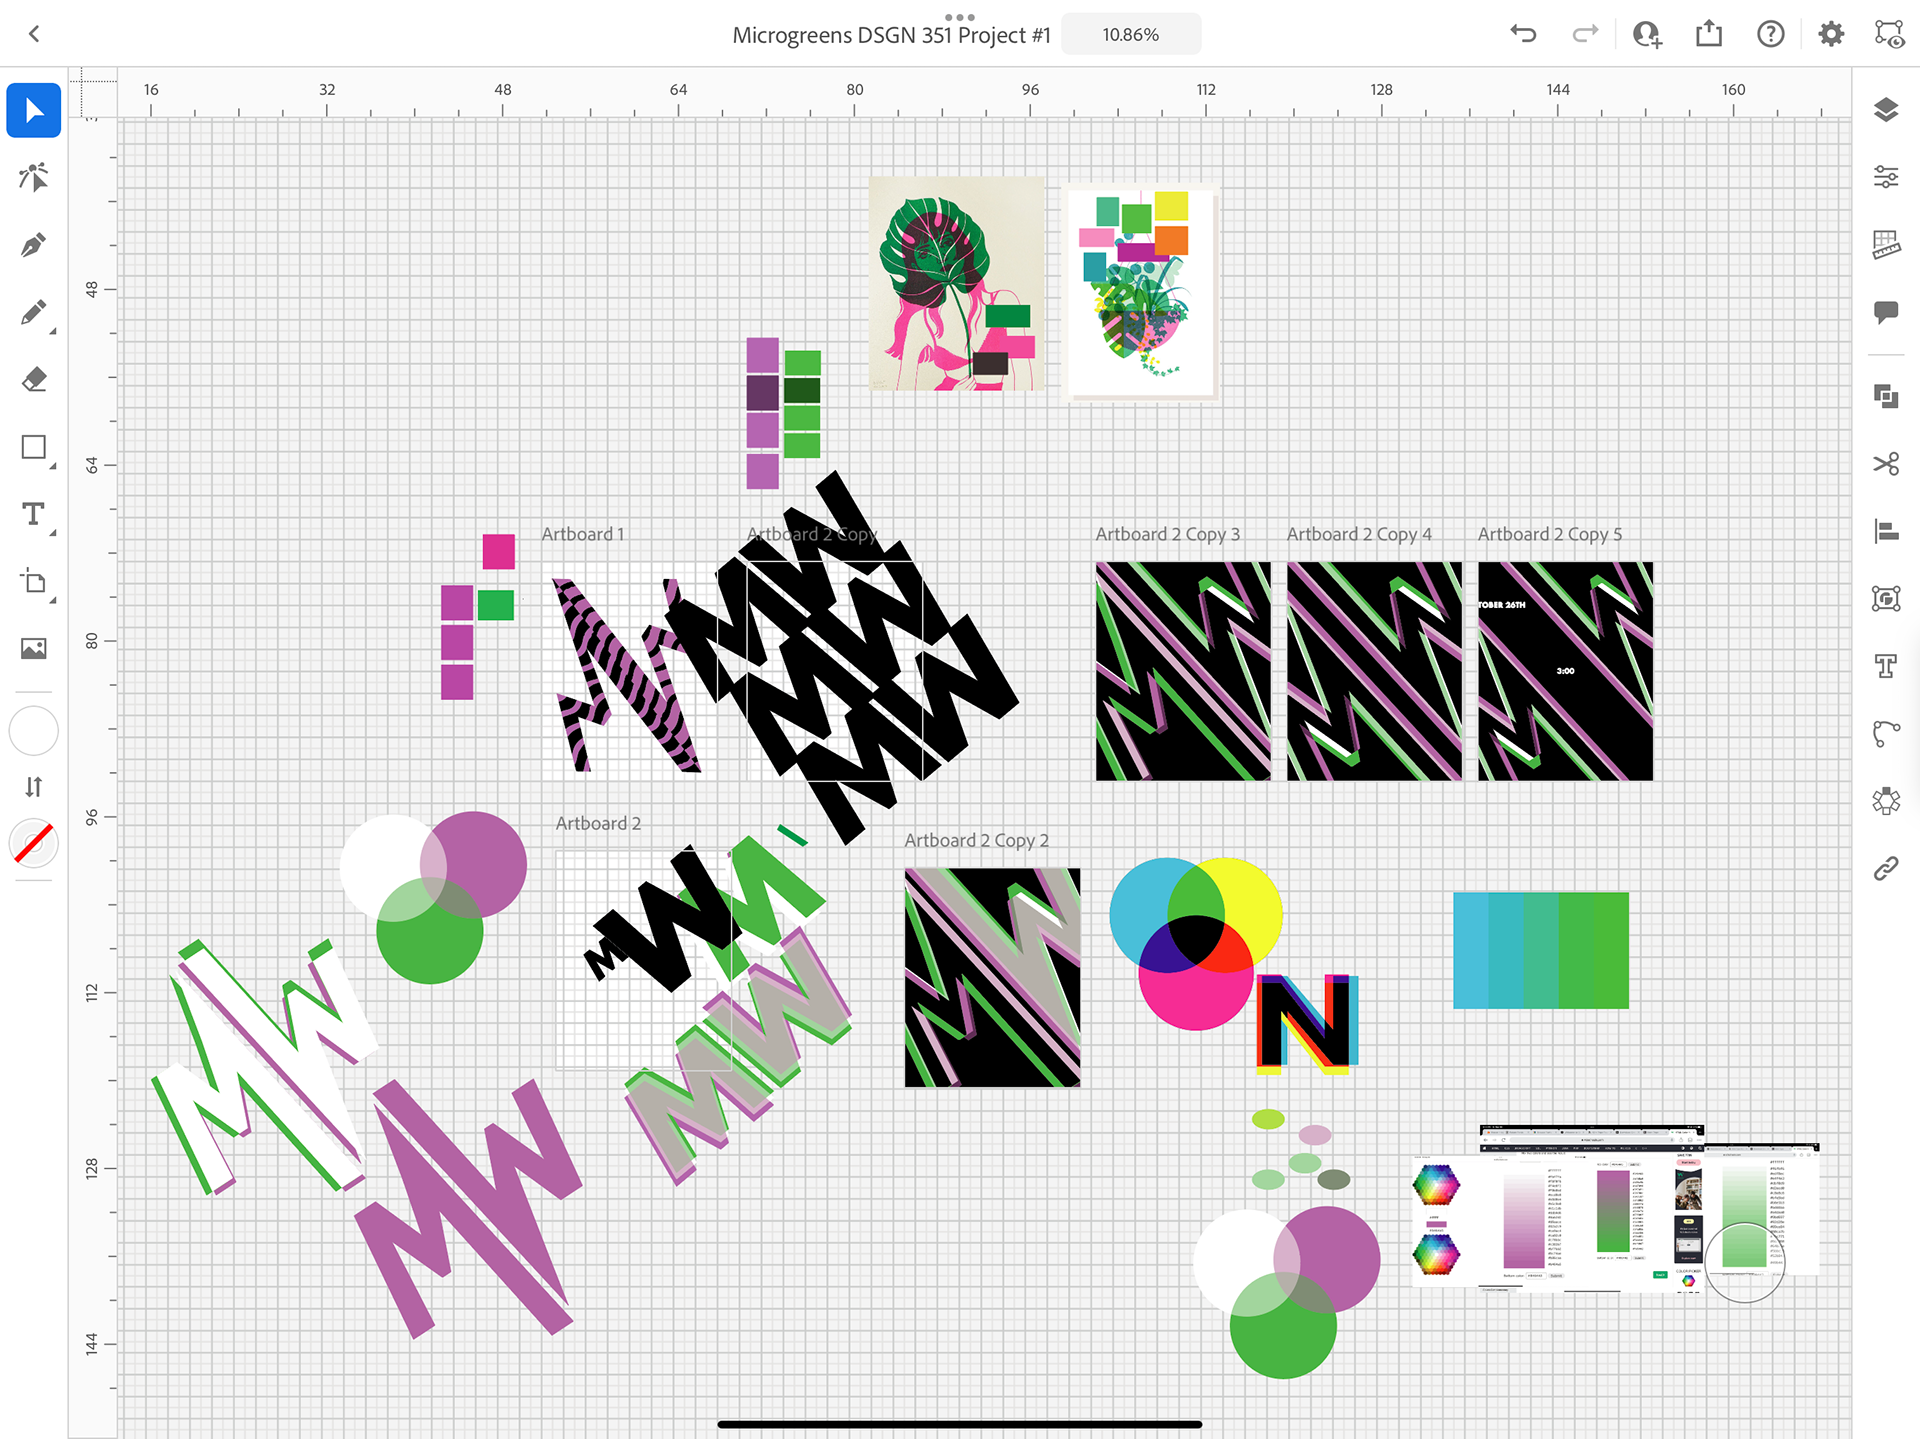The image size is (1920, 1439).
Task: Go back to the home screen
Action: coord(34,35)
